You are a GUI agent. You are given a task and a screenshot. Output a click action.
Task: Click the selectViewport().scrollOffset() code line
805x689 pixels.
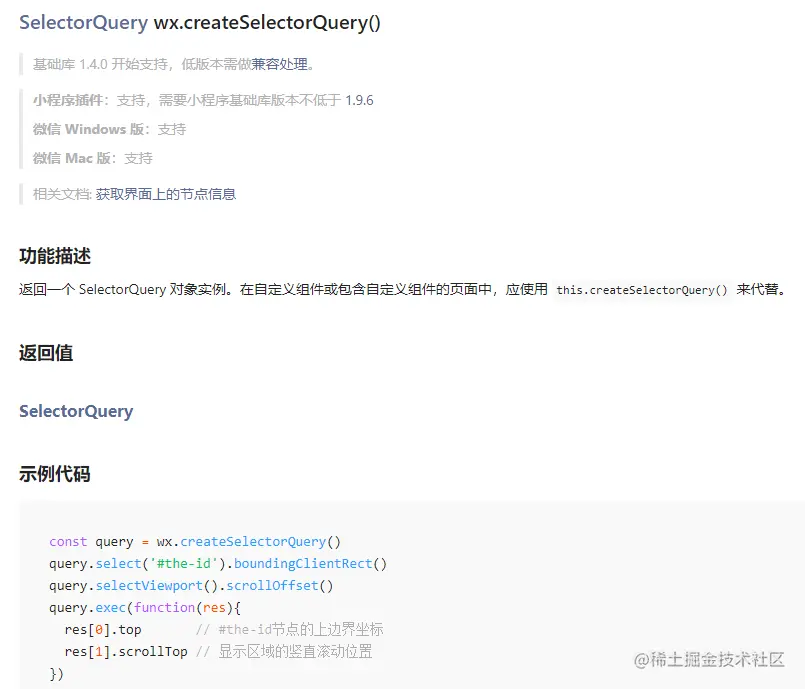coord(191,586)
